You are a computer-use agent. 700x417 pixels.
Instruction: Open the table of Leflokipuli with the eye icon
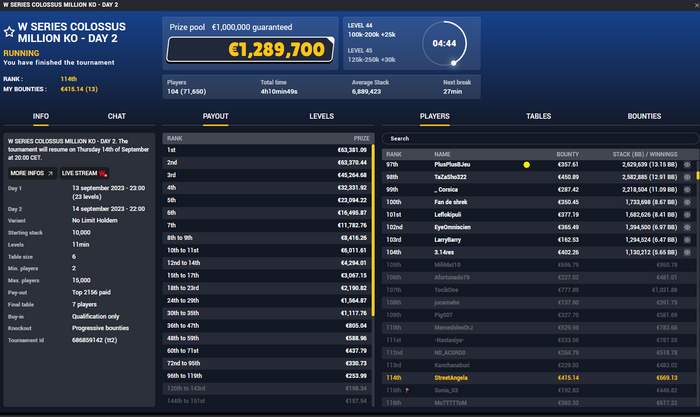[687, 215]
